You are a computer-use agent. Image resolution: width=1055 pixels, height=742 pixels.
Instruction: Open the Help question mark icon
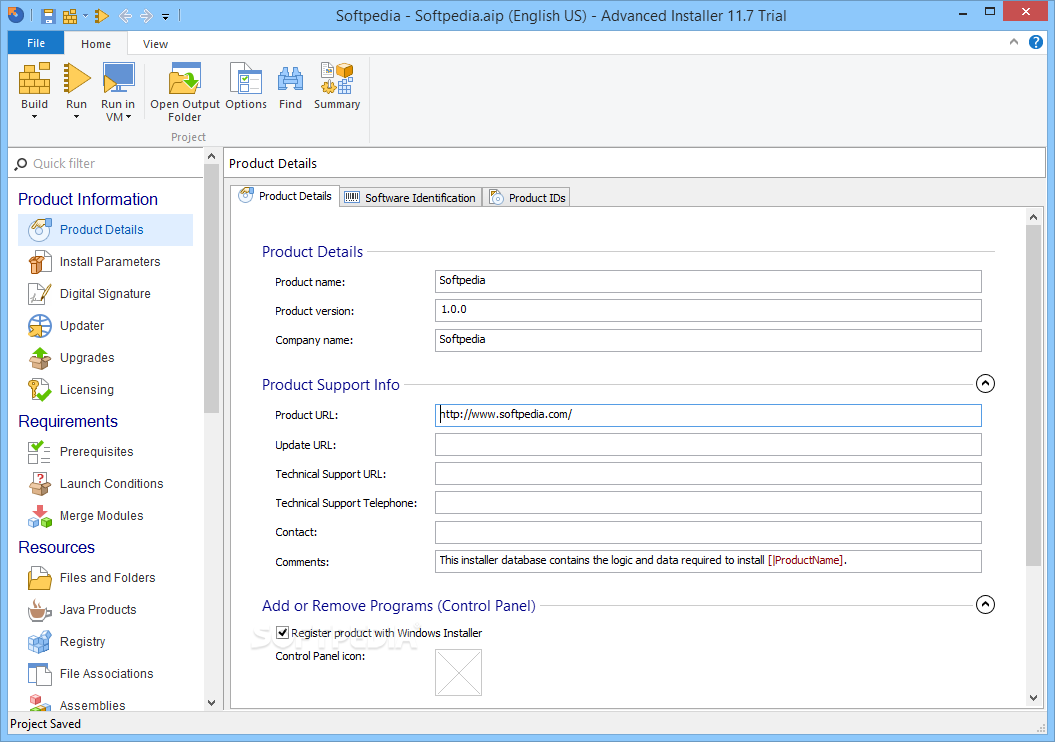1035,43
